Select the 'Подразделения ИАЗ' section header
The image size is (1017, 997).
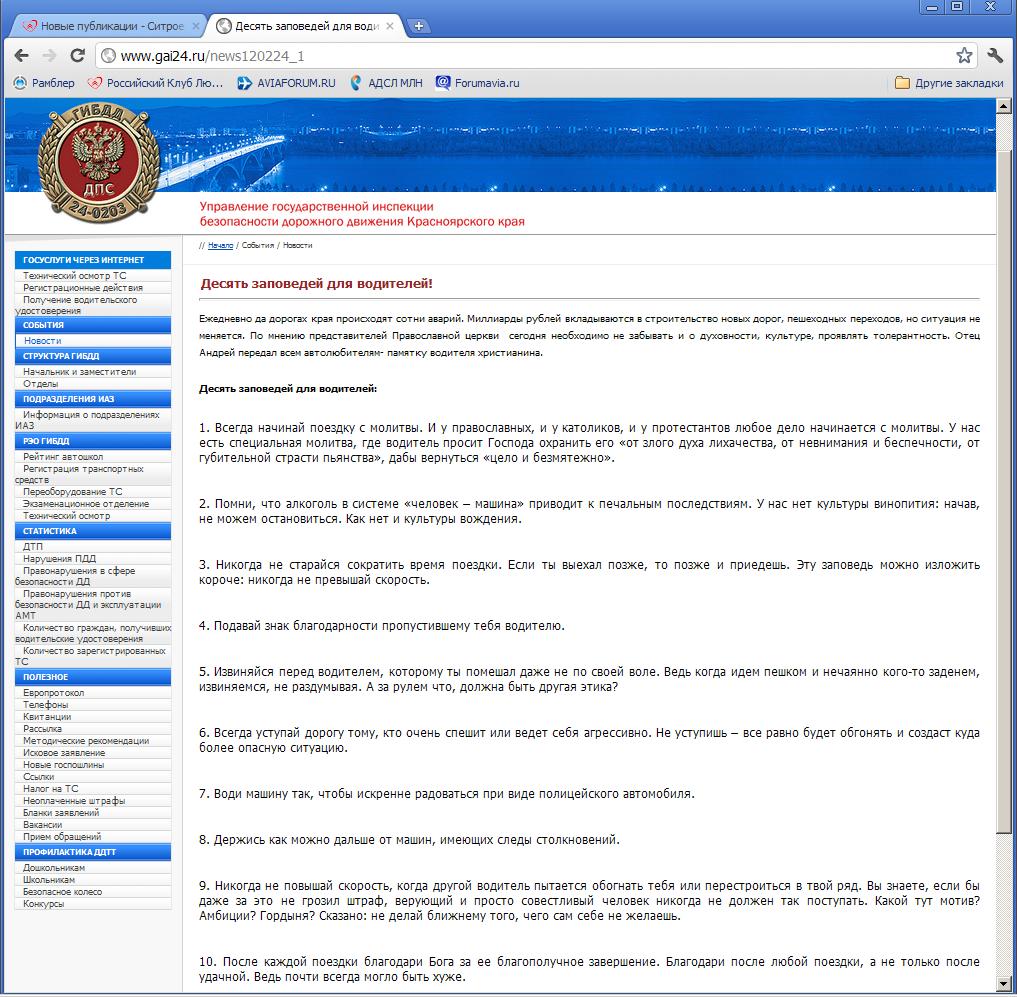pos(93,399)
